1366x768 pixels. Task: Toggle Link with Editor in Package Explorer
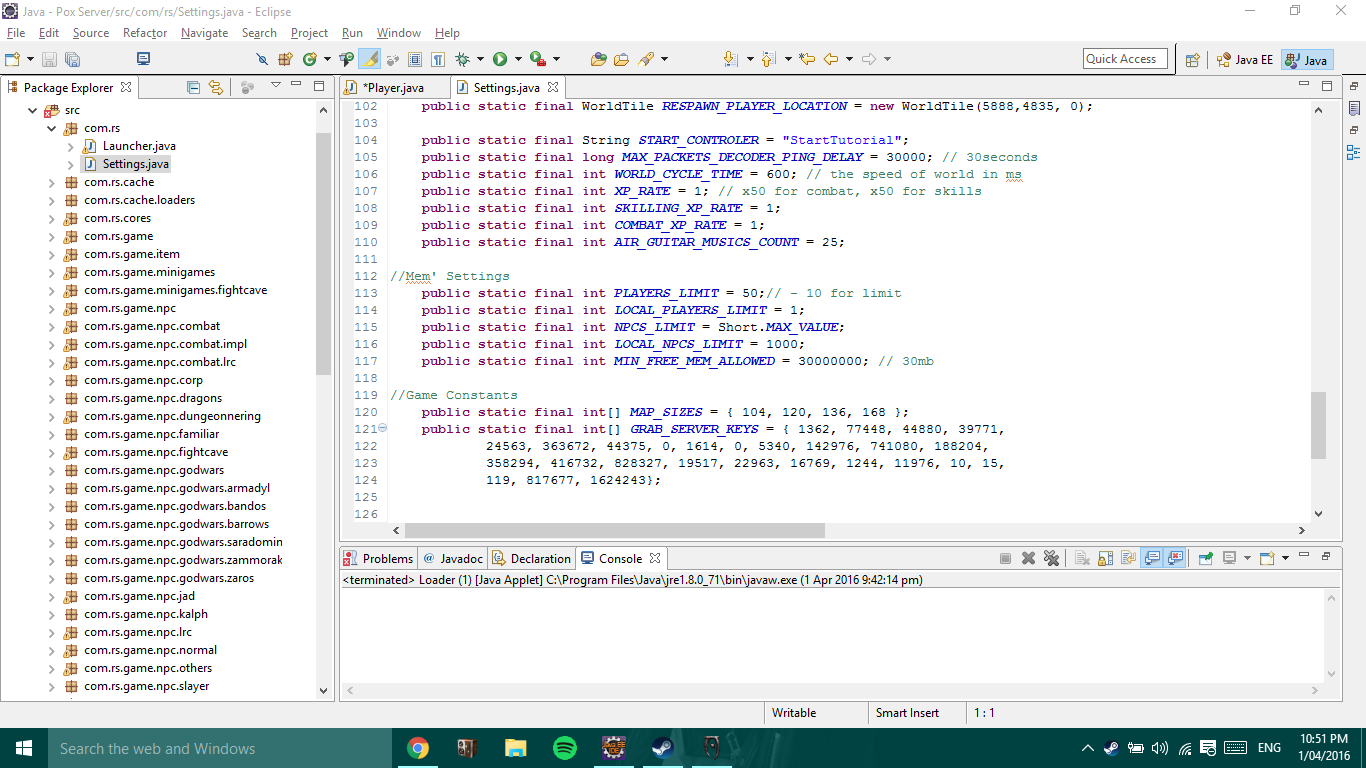tap(215, 87)
